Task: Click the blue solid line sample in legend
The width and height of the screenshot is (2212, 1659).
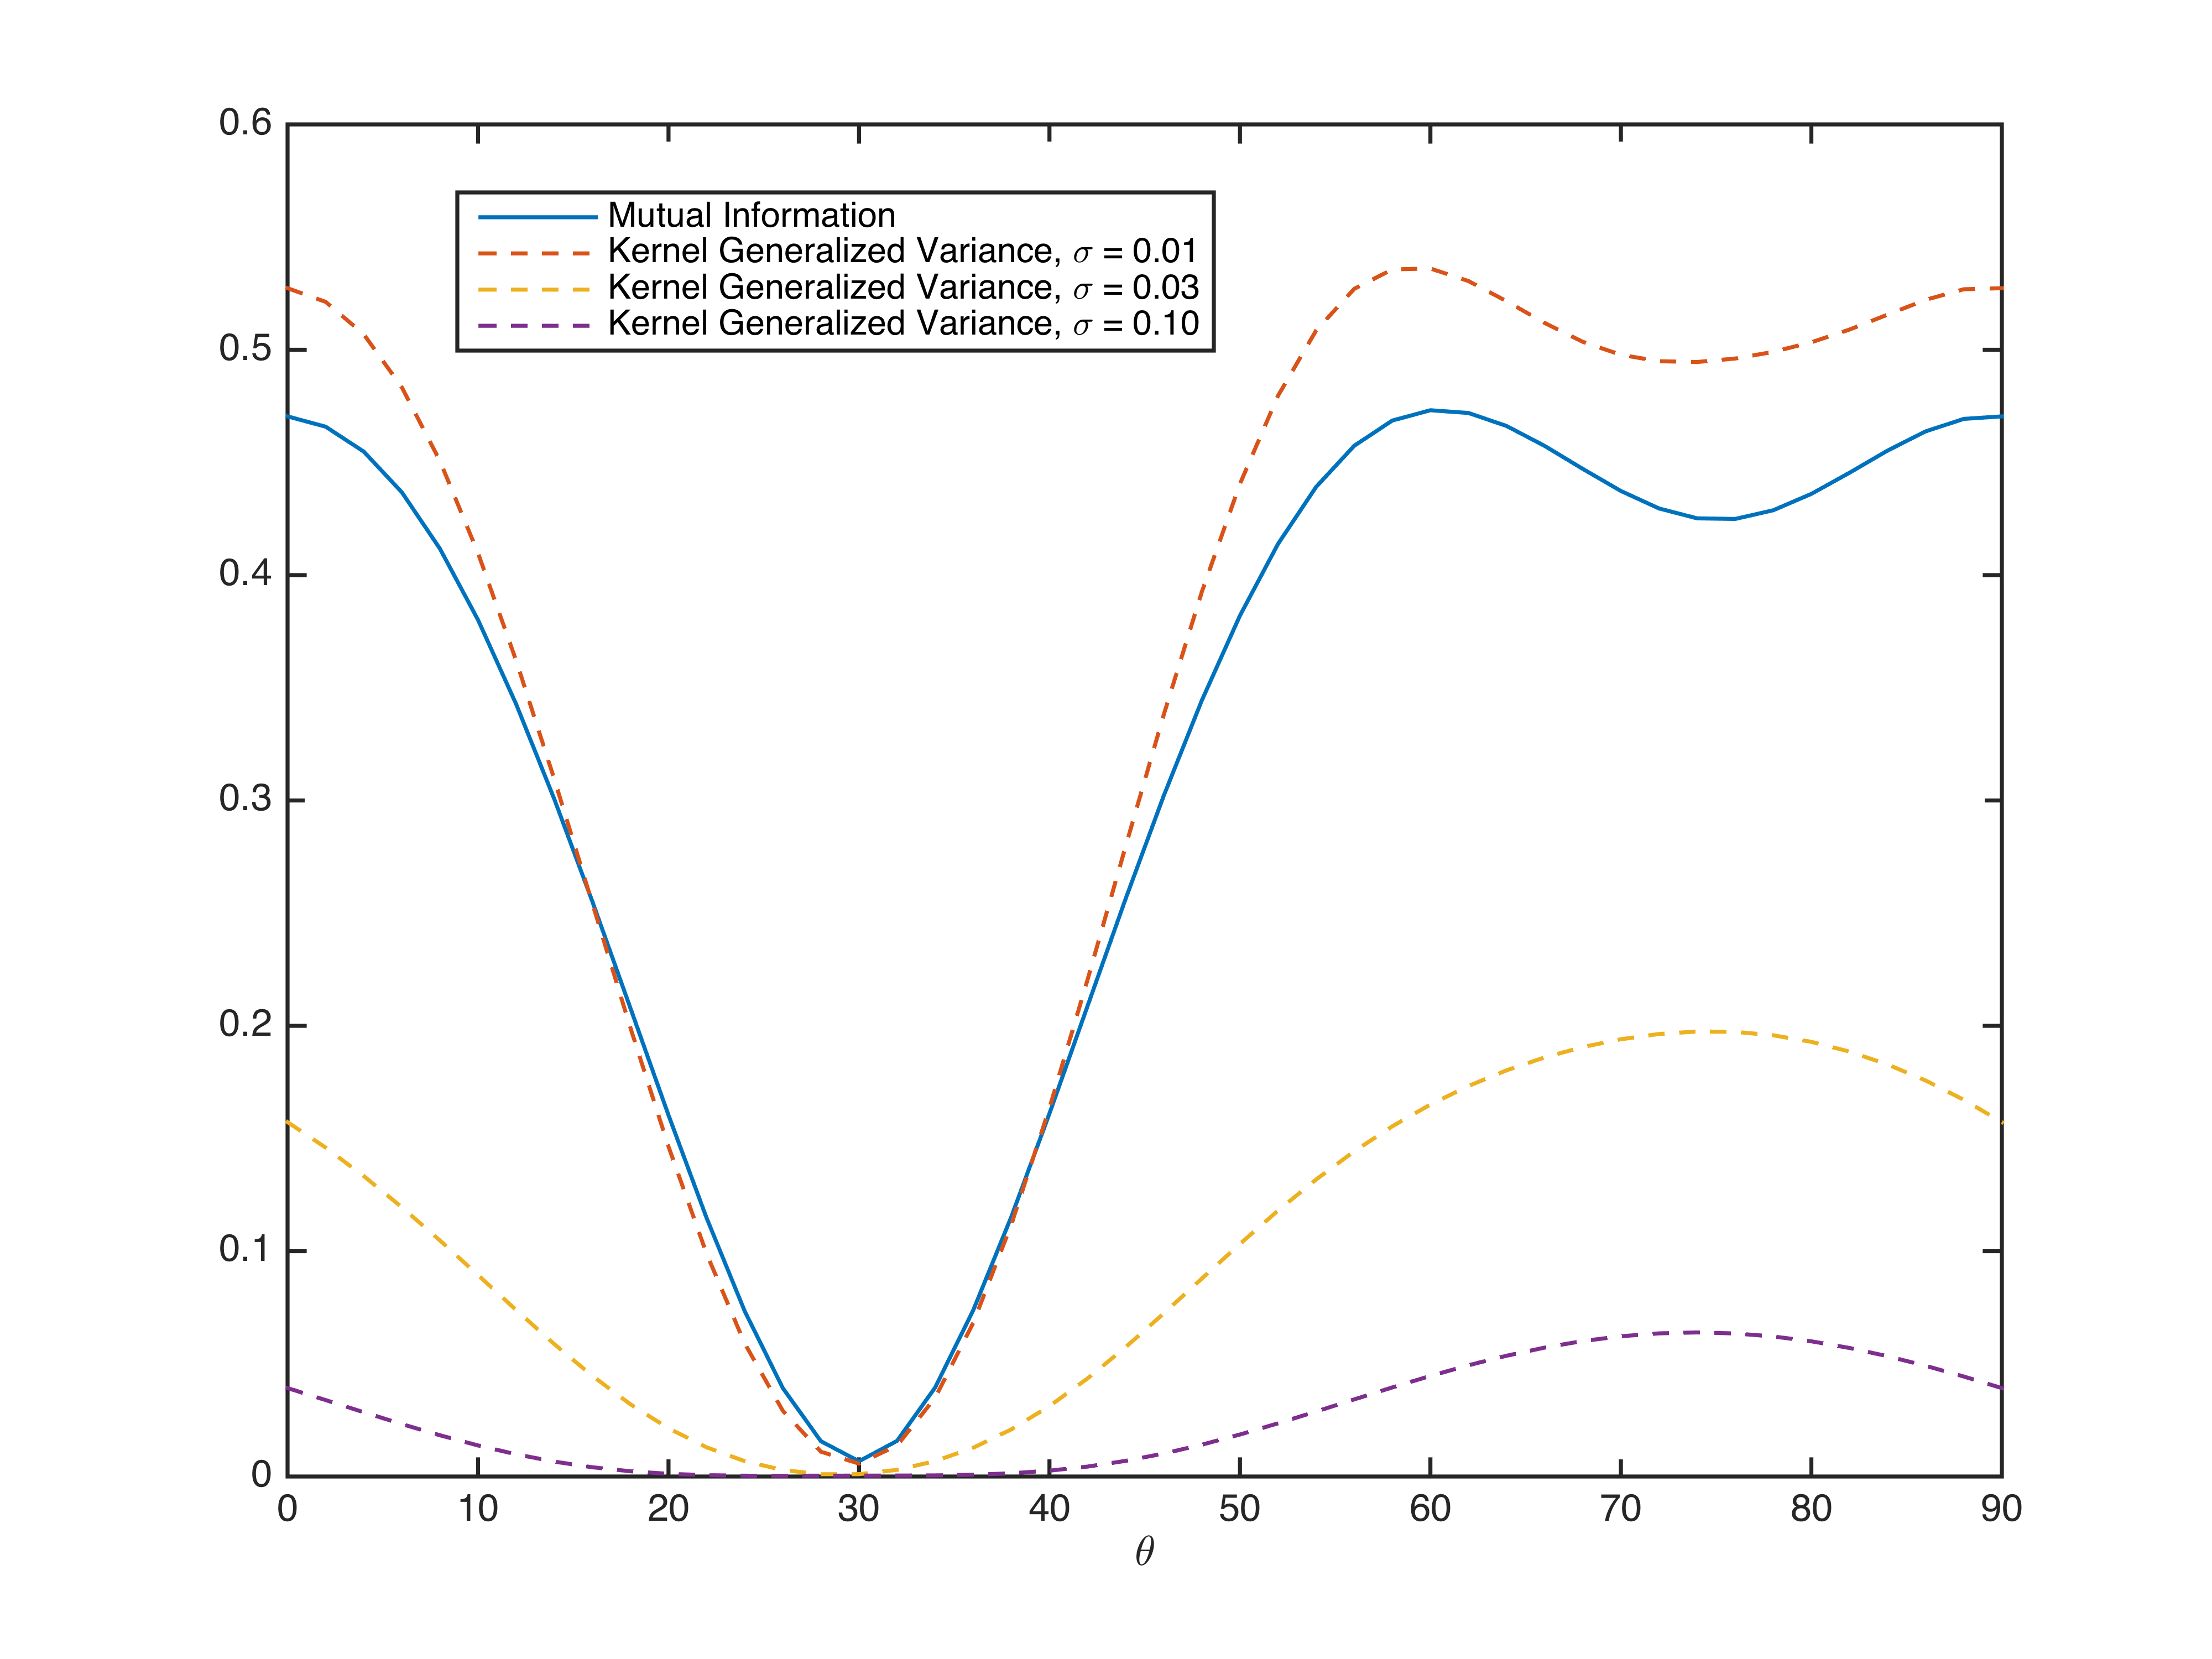Action: coord(537,217)
